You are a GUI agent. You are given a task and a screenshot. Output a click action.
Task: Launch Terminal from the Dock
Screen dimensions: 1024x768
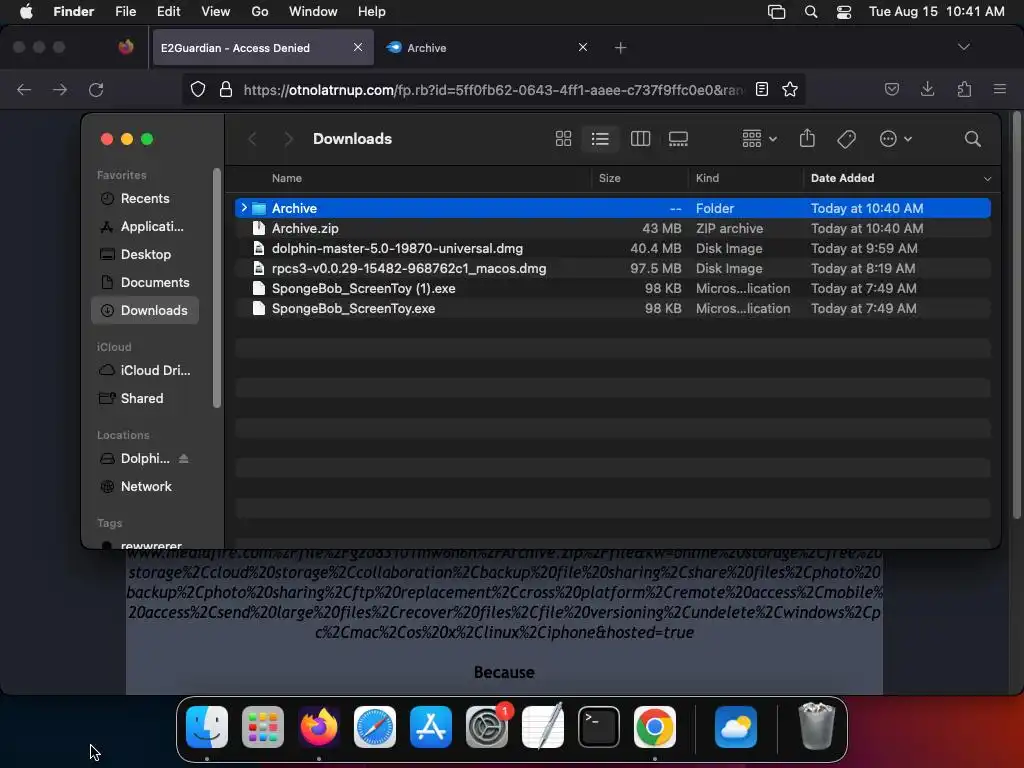click(x=598, y=727)
